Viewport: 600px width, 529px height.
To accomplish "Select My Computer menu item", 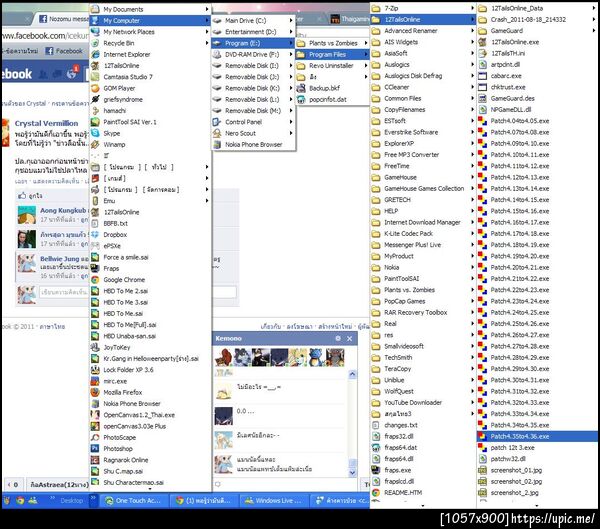I will pos(150,21).
